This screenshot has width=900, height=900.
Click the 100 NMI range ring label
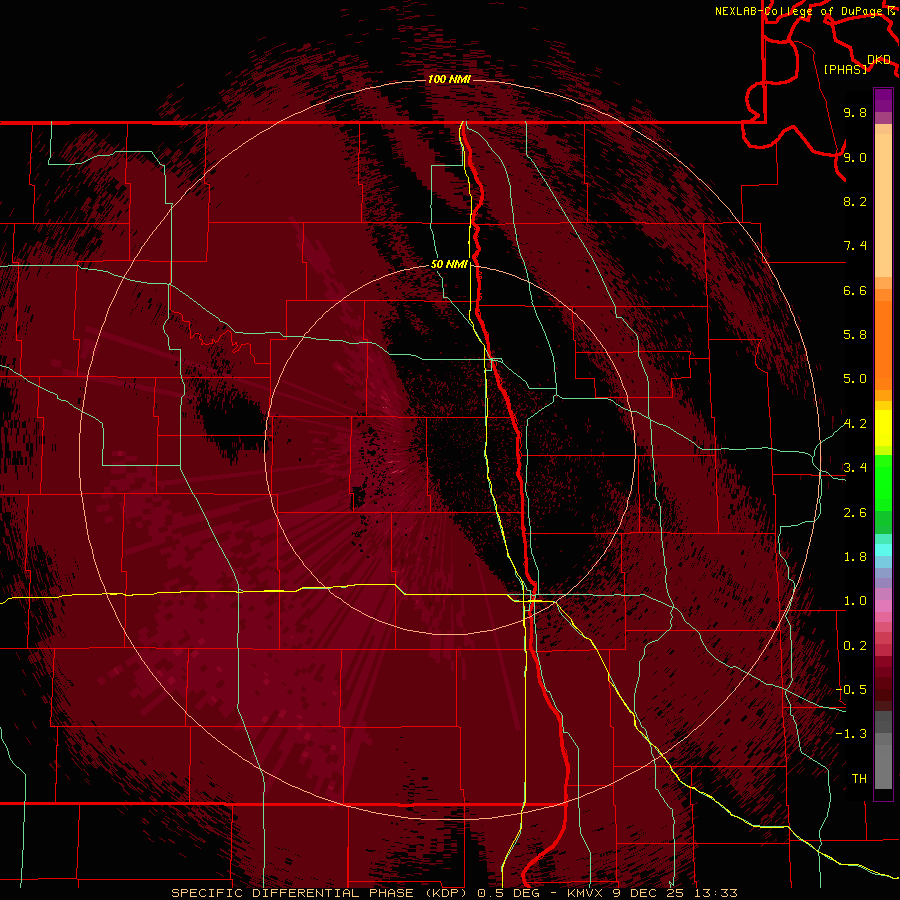point(449,79)
